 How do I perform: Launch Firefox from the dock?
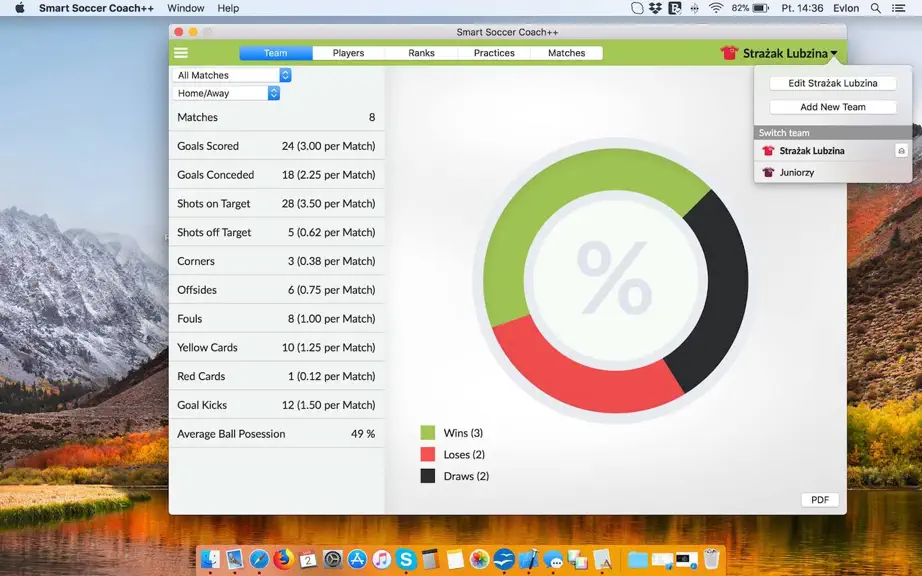283,559
